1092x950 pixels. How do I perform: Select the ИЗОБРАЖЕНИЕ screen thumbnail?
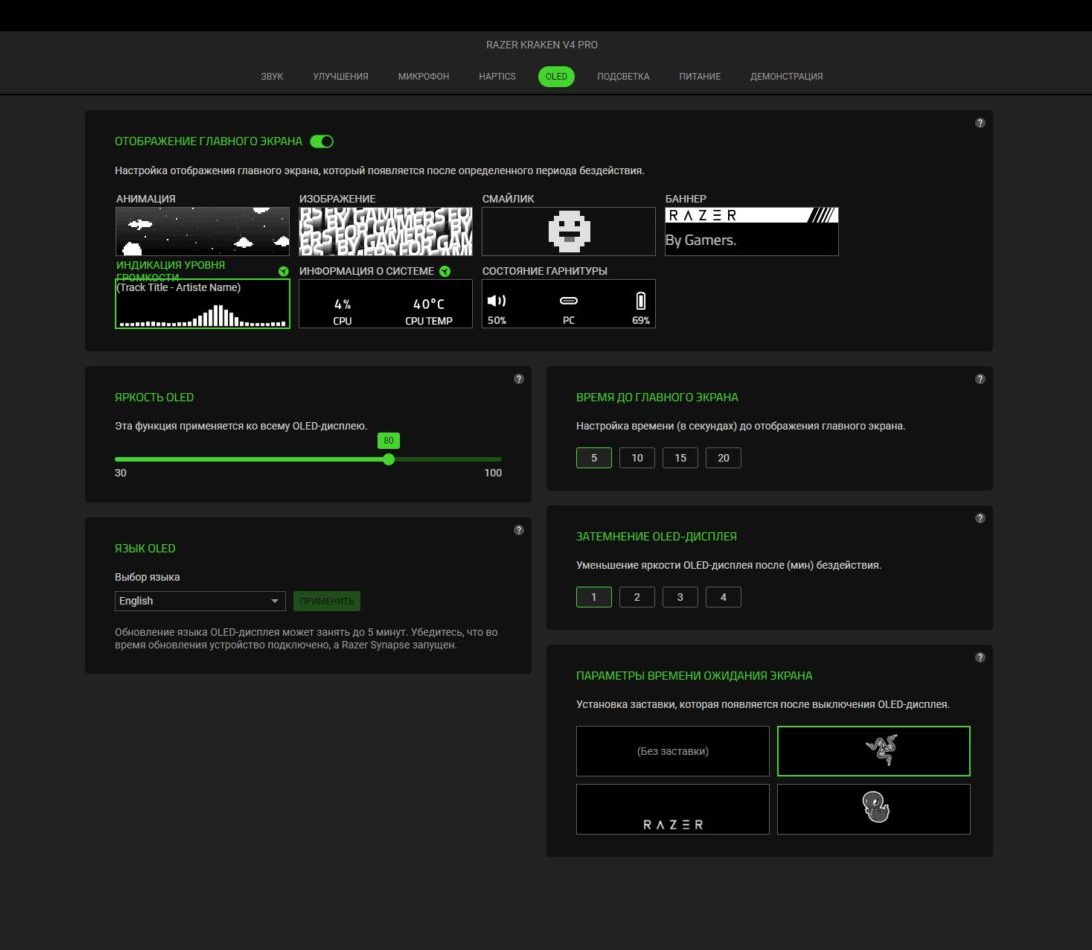click(x=385, y=231)
